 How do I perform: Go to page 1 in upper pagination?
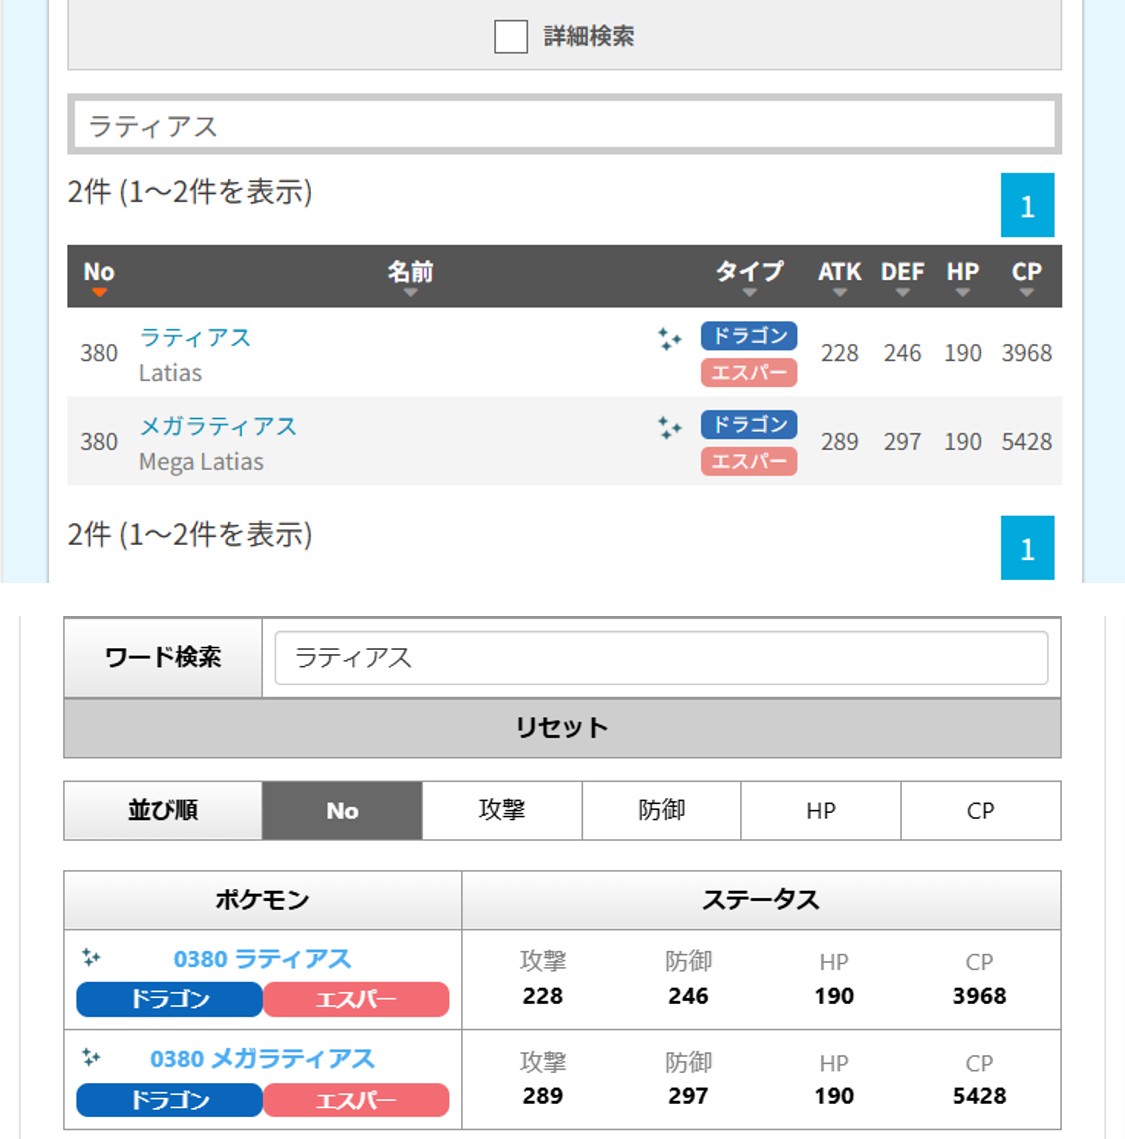1027,206
